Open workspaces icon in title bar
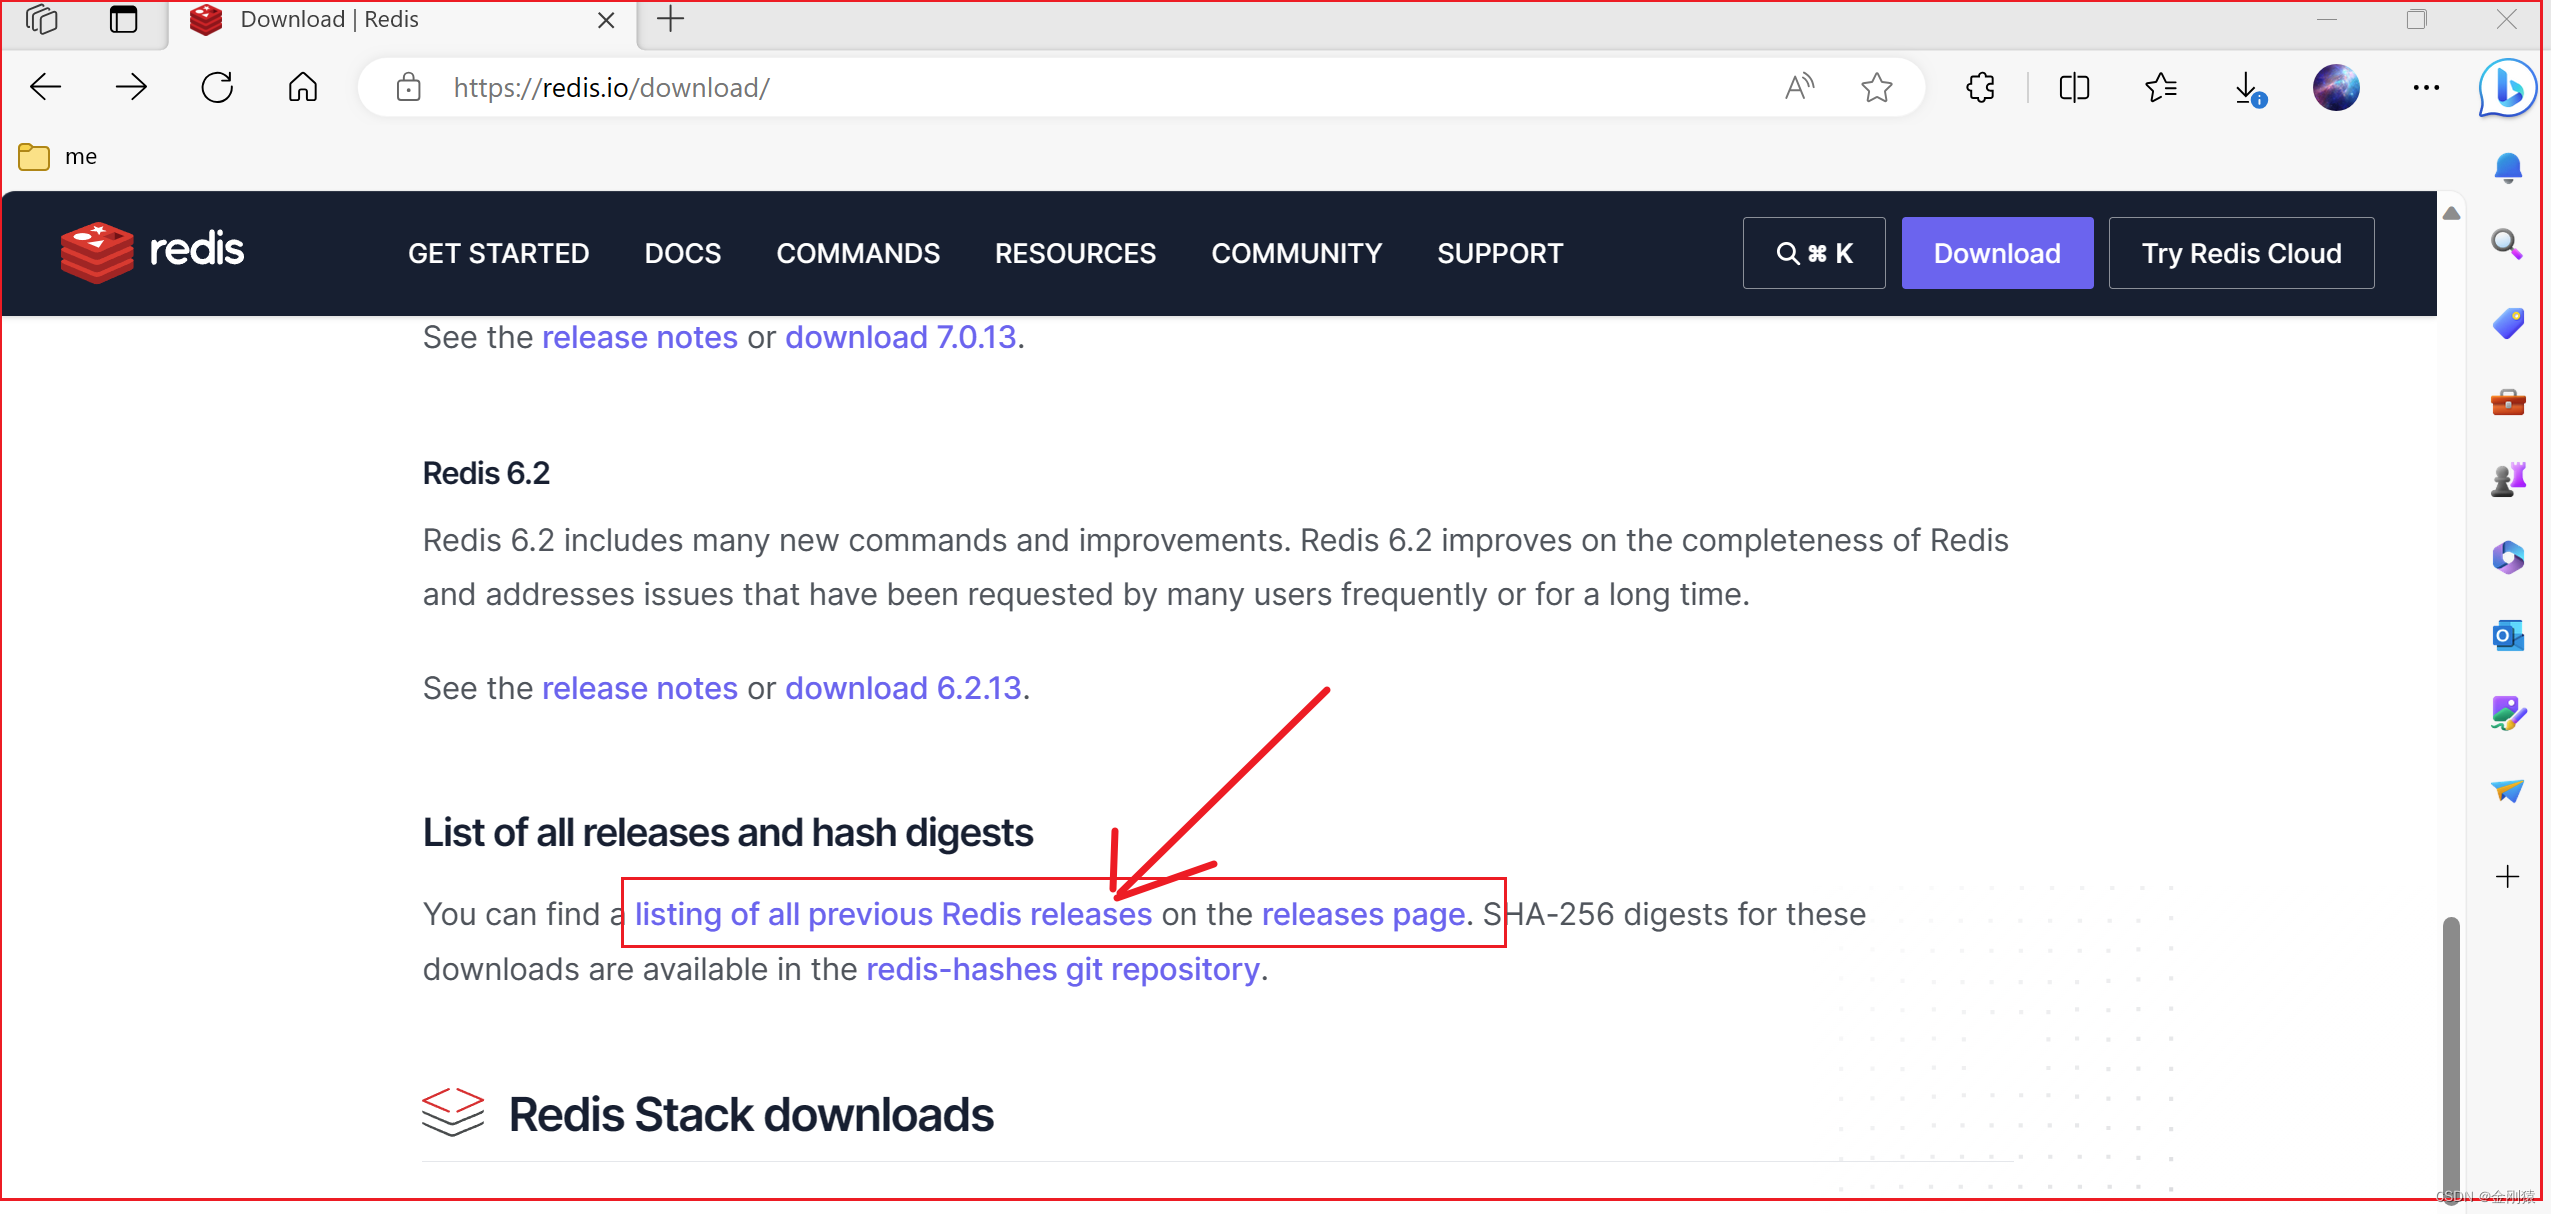Screen dimensions: 2551x1214 [42, 20]
